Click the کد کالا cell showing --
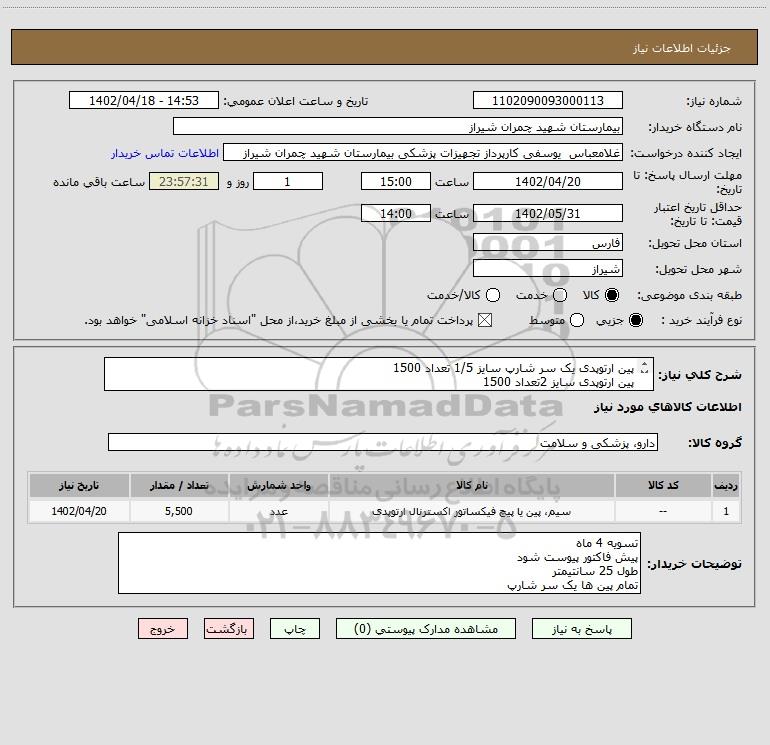The width and height of the screenshot is (770, 745). [x=663, y=511]
